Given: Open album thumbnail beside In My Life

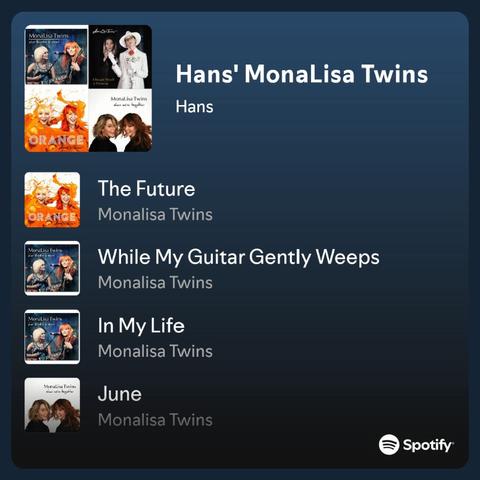Looking at the screenshot, I should point(52,337).
